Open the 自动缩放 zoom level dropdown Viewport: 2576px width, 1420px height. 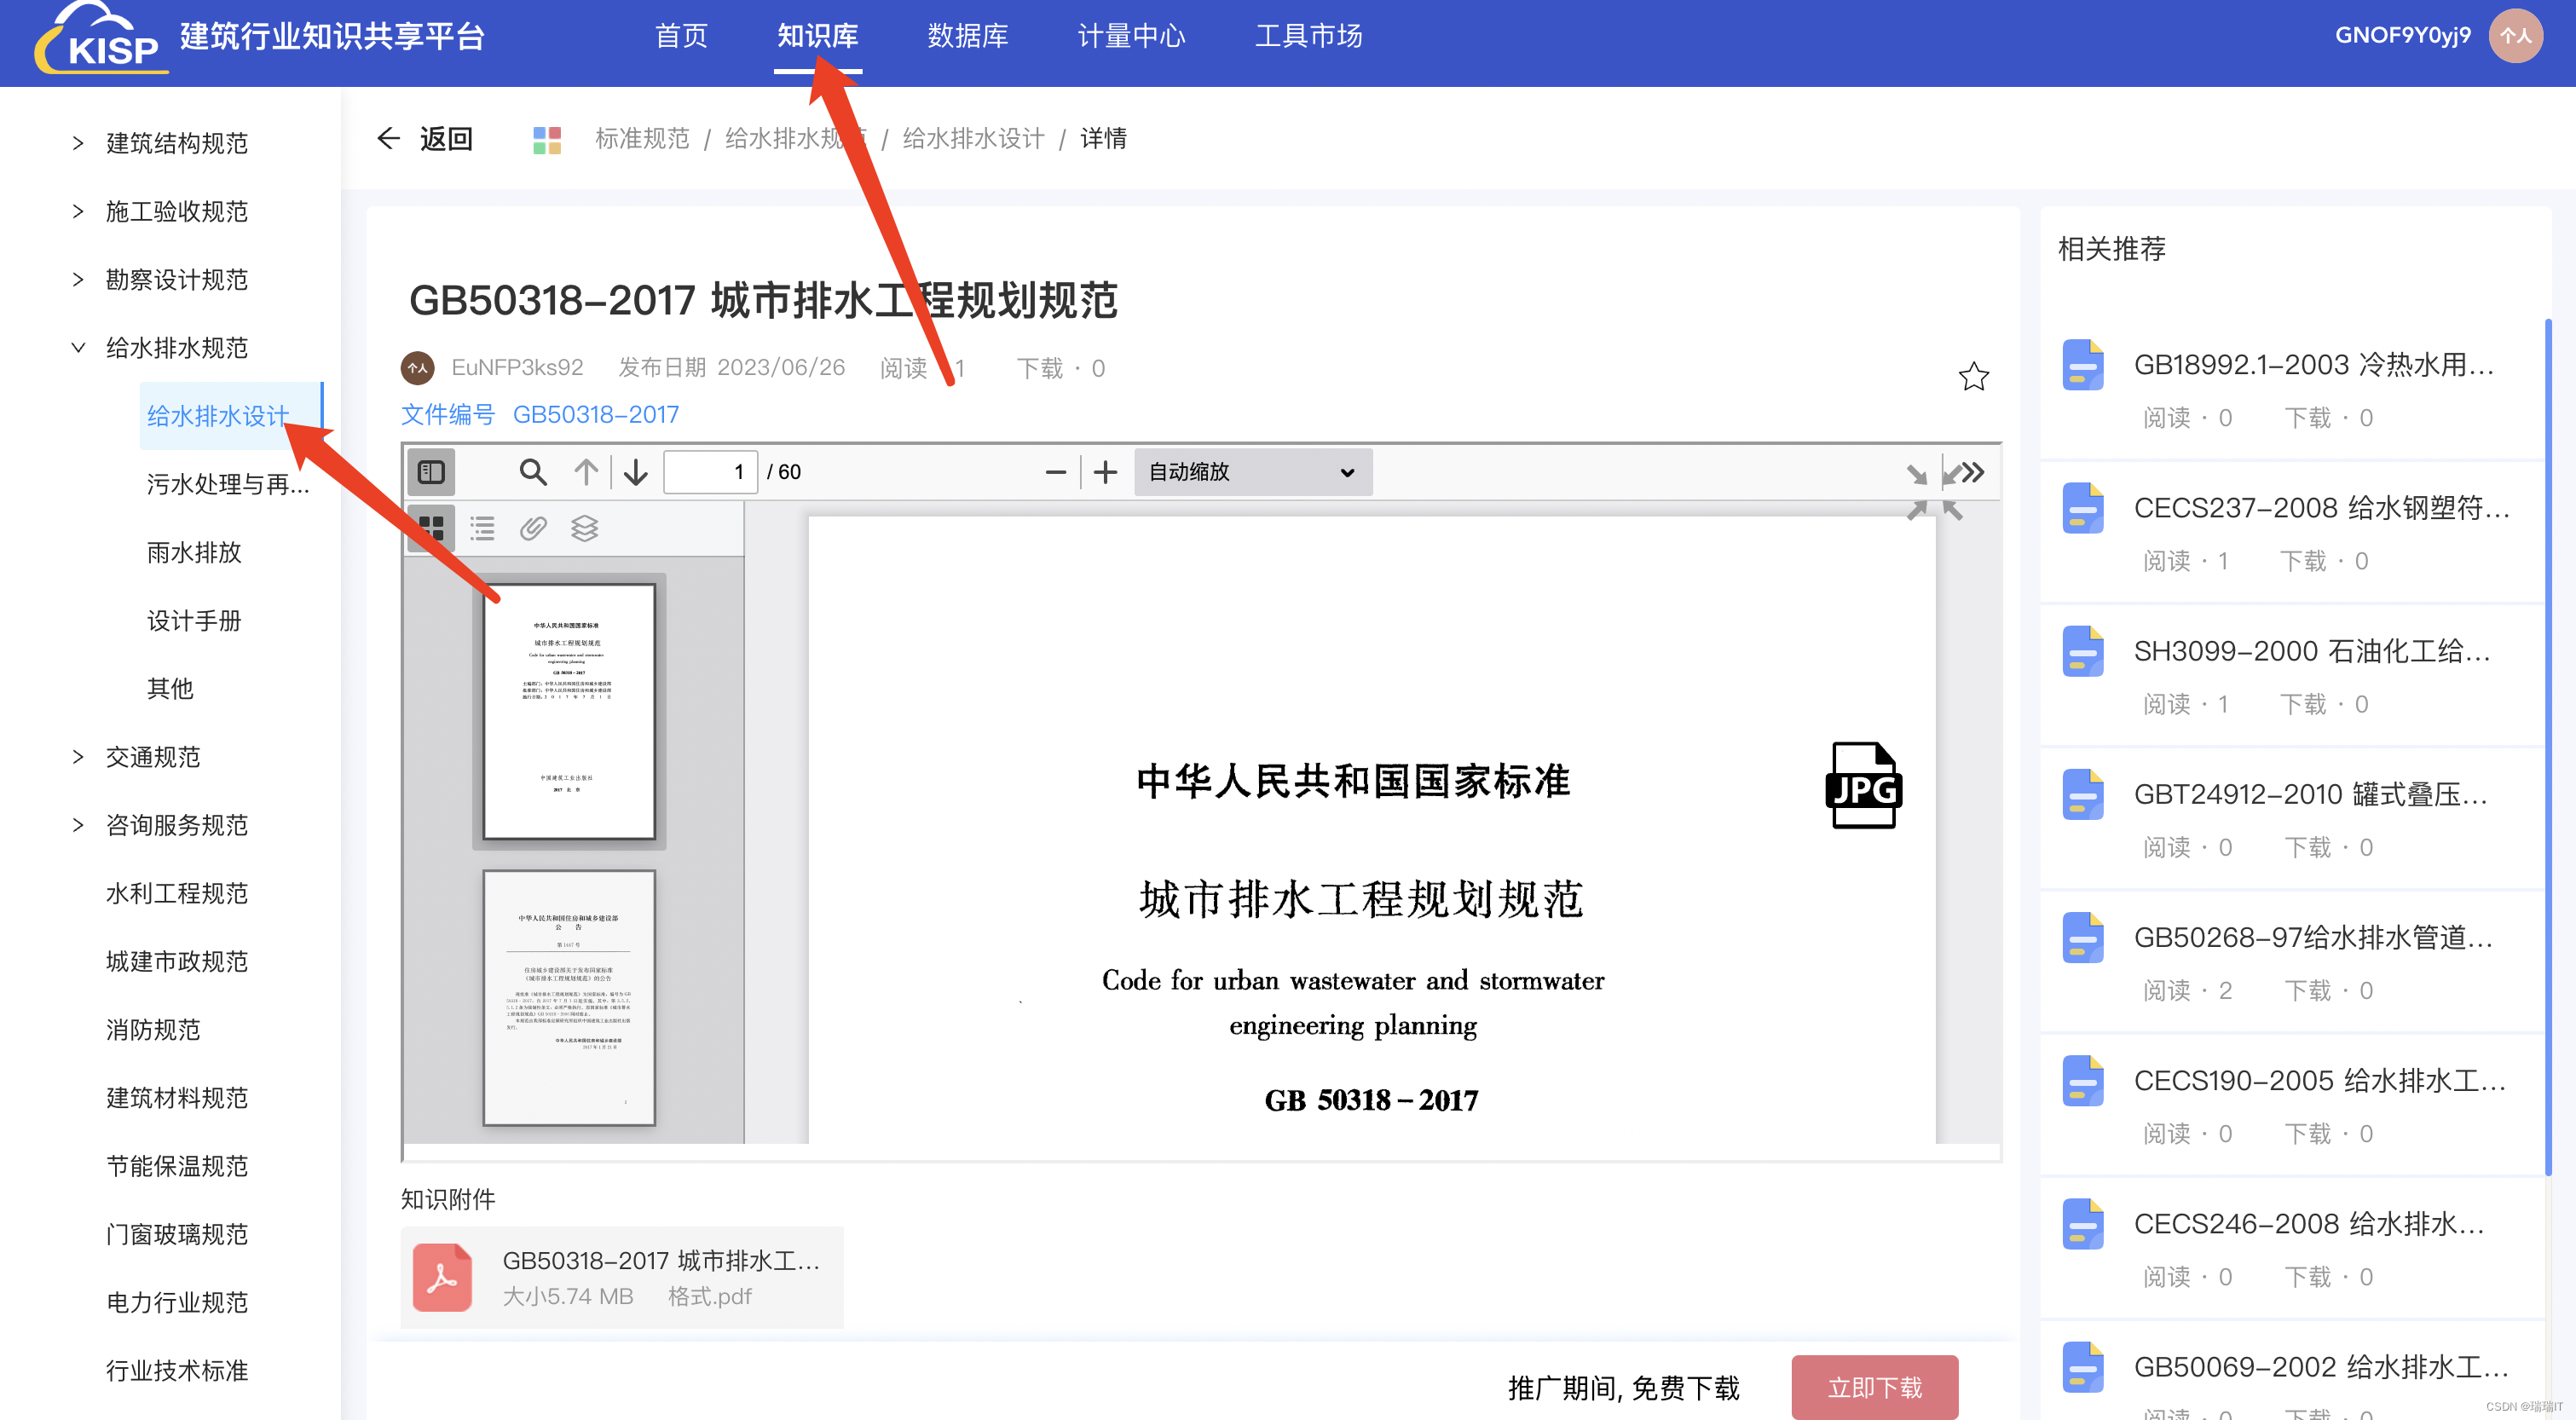[1251, 471]
